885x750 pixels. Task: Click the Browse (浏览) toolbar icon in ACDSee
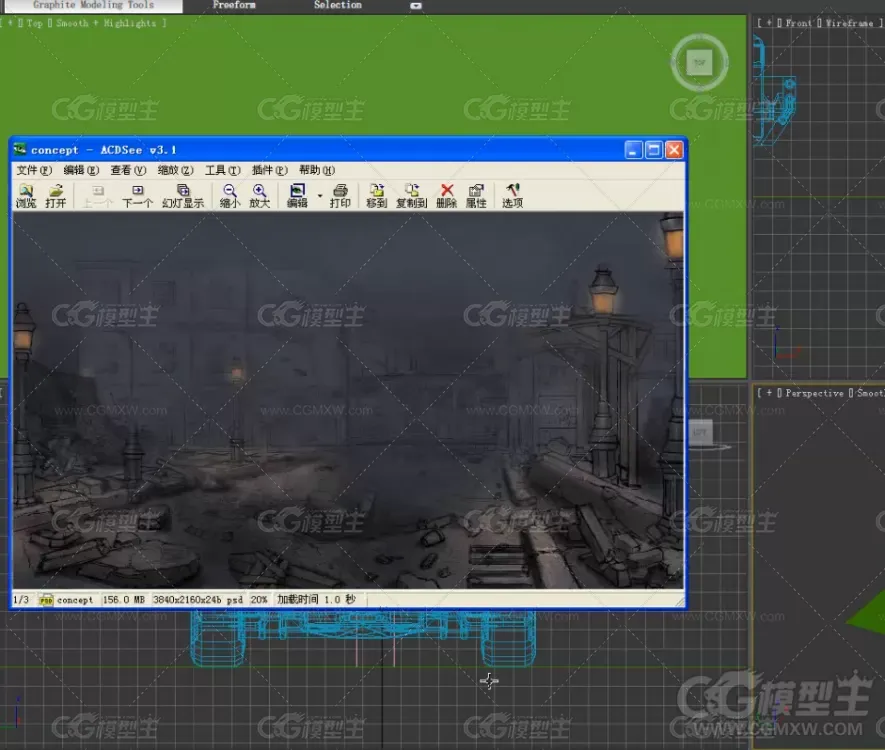pos(26,196)
